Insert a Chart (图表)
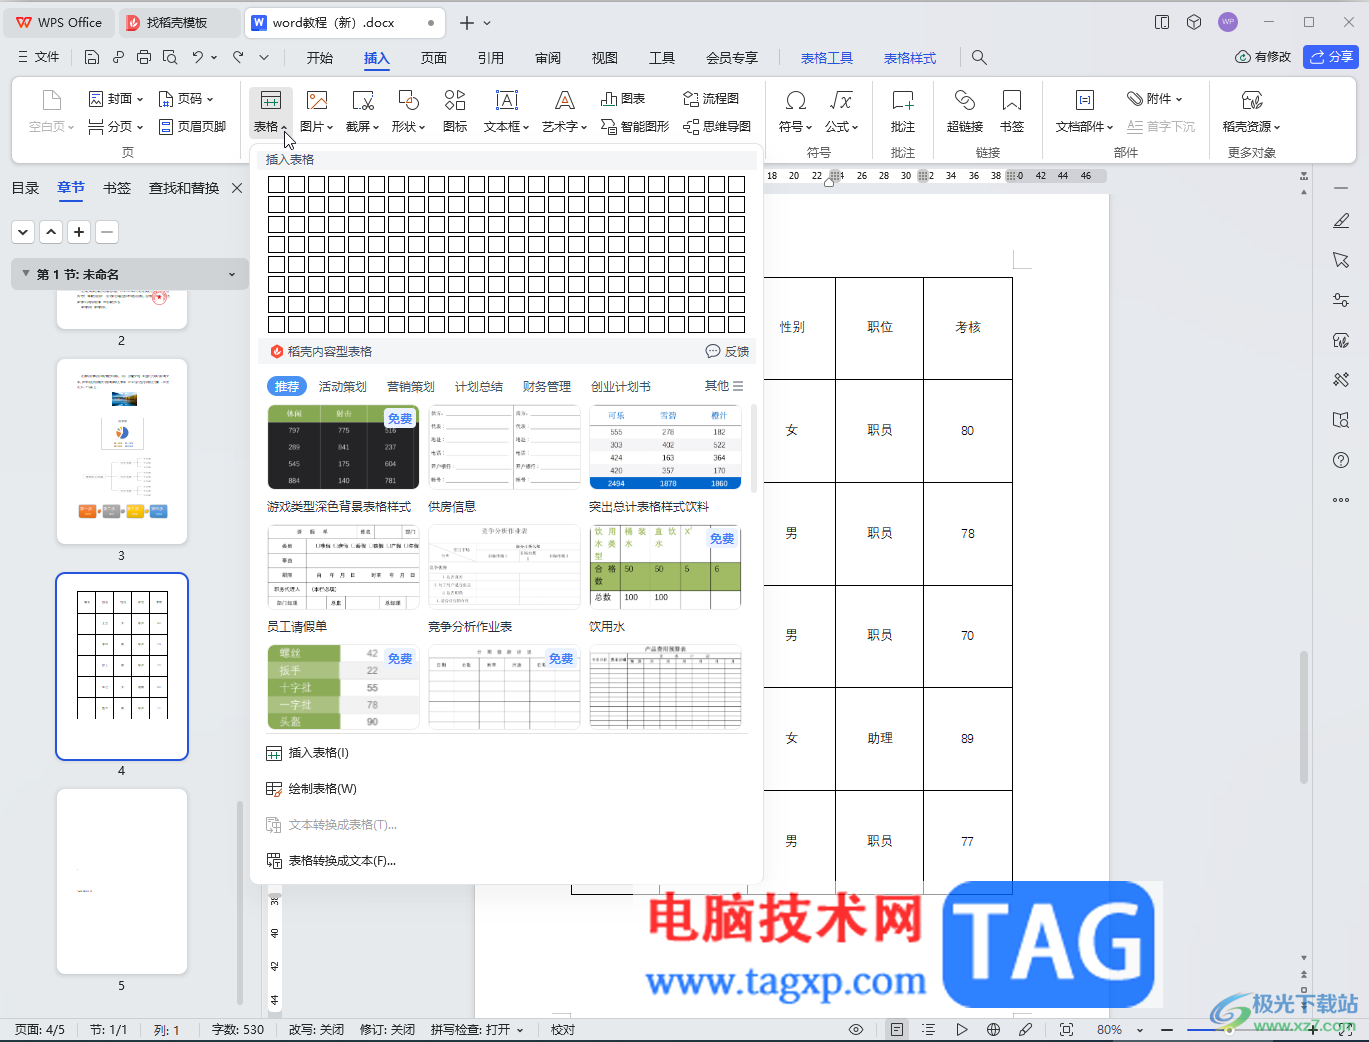This screenshot has width=1369, height=1042. tap(623, 98)
